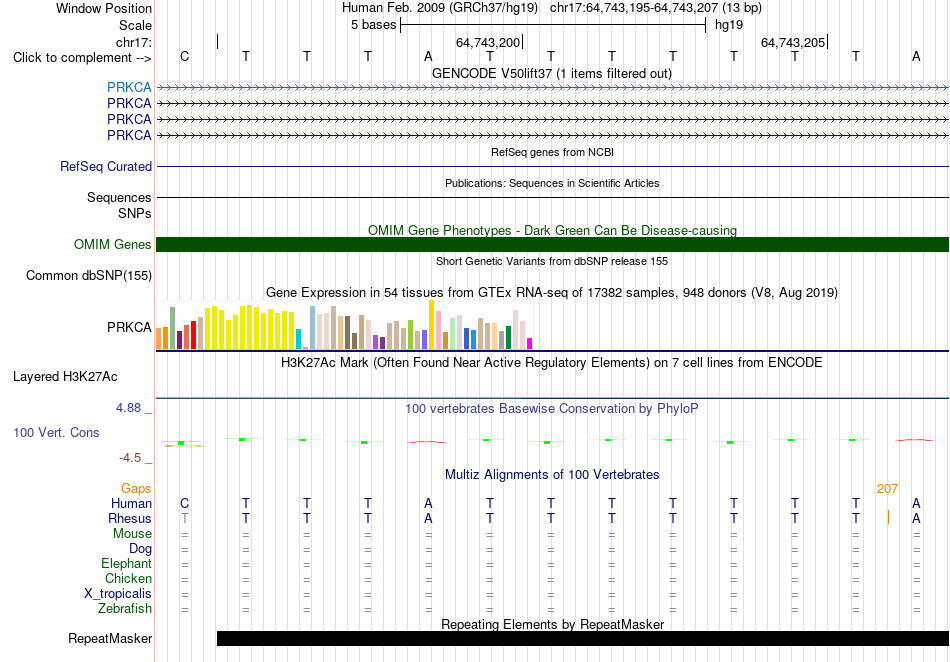Click the orange 207 gap count
The width and height of the screenshot is (950, 662).
(887, 489)
